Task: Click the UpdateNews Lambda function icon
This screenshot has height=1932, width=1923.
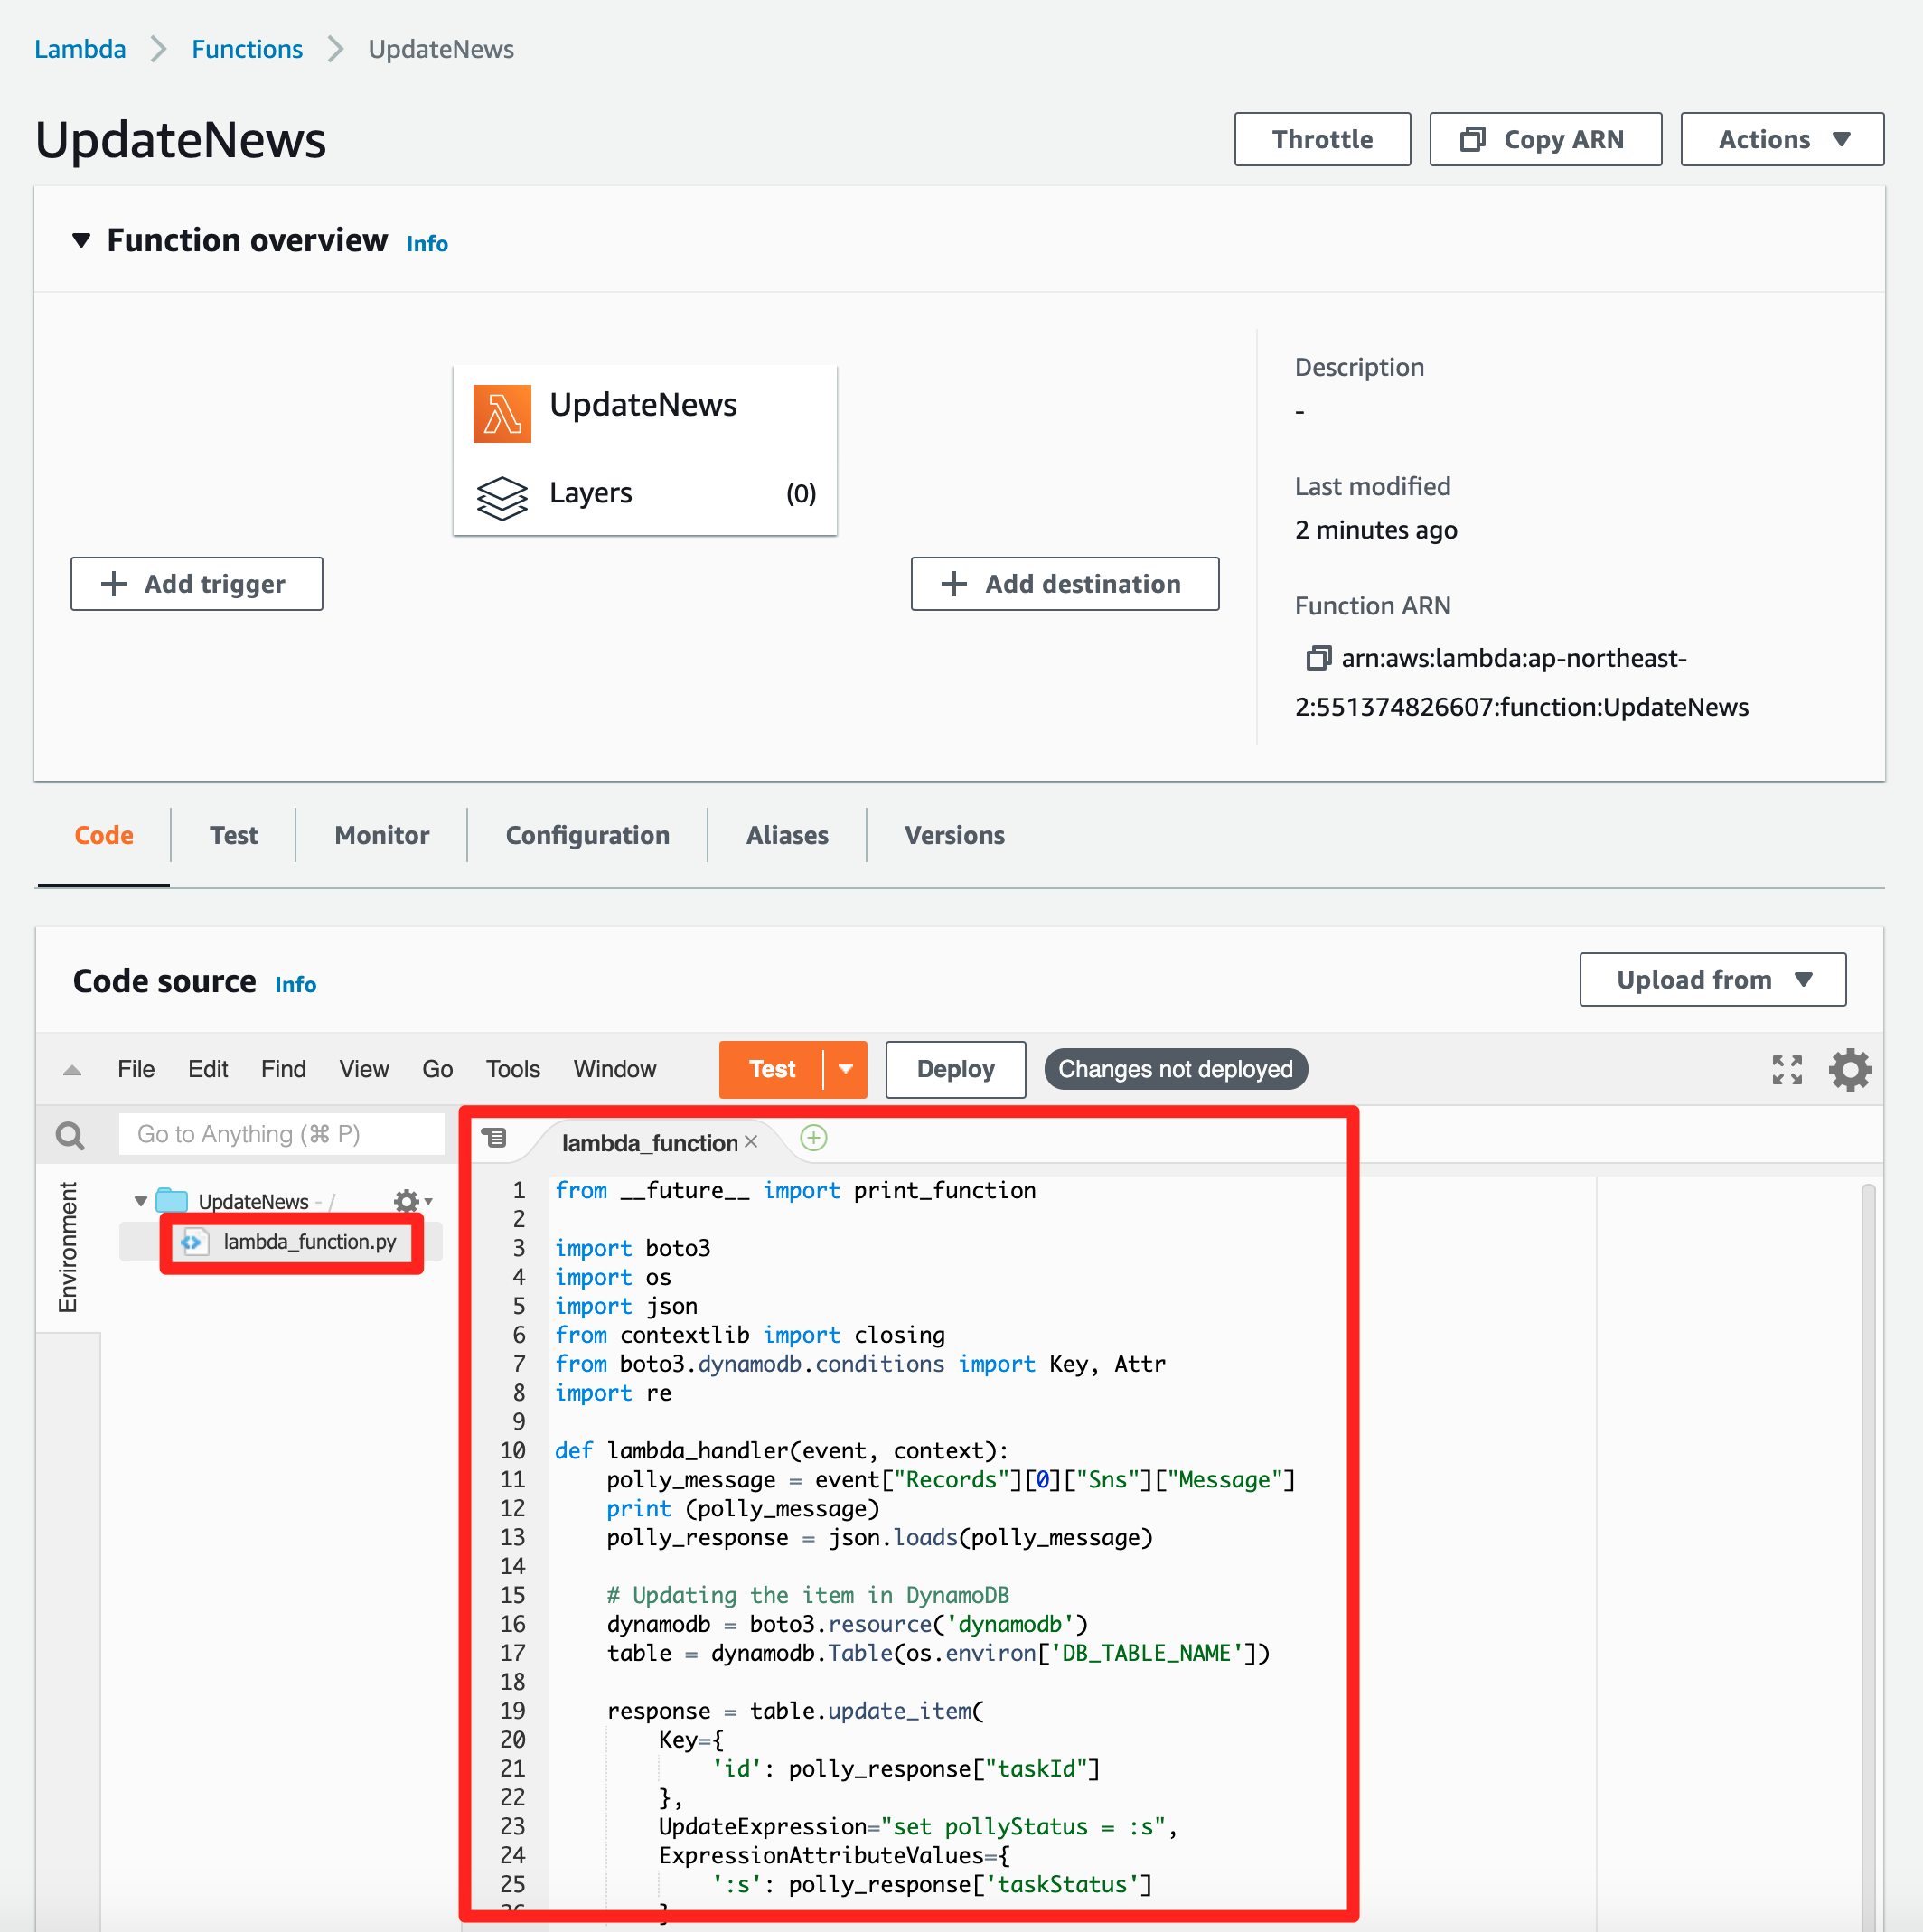Action: tap(502, 413)
